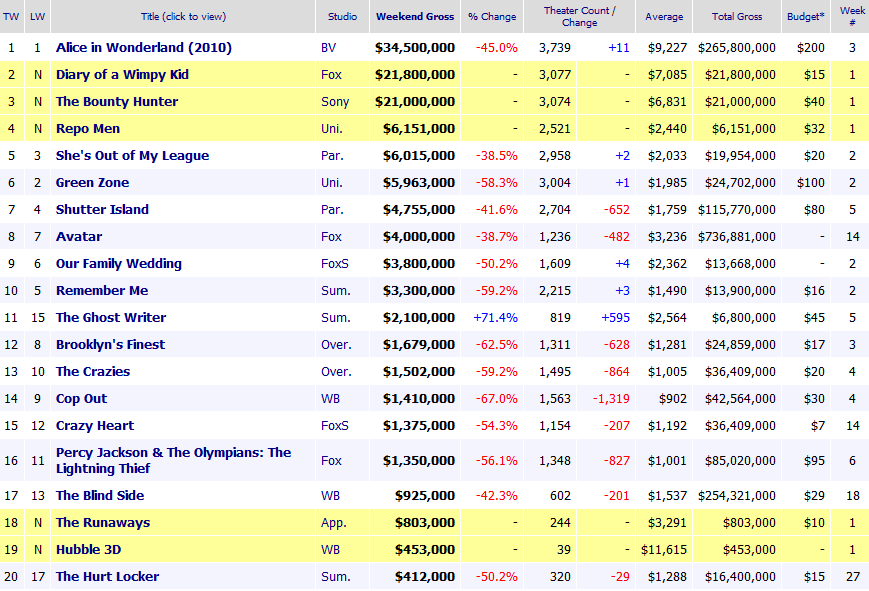Screen dimensions: 869x591
Task: Open the Cop Out title link
Action: [x=81, y=399]
